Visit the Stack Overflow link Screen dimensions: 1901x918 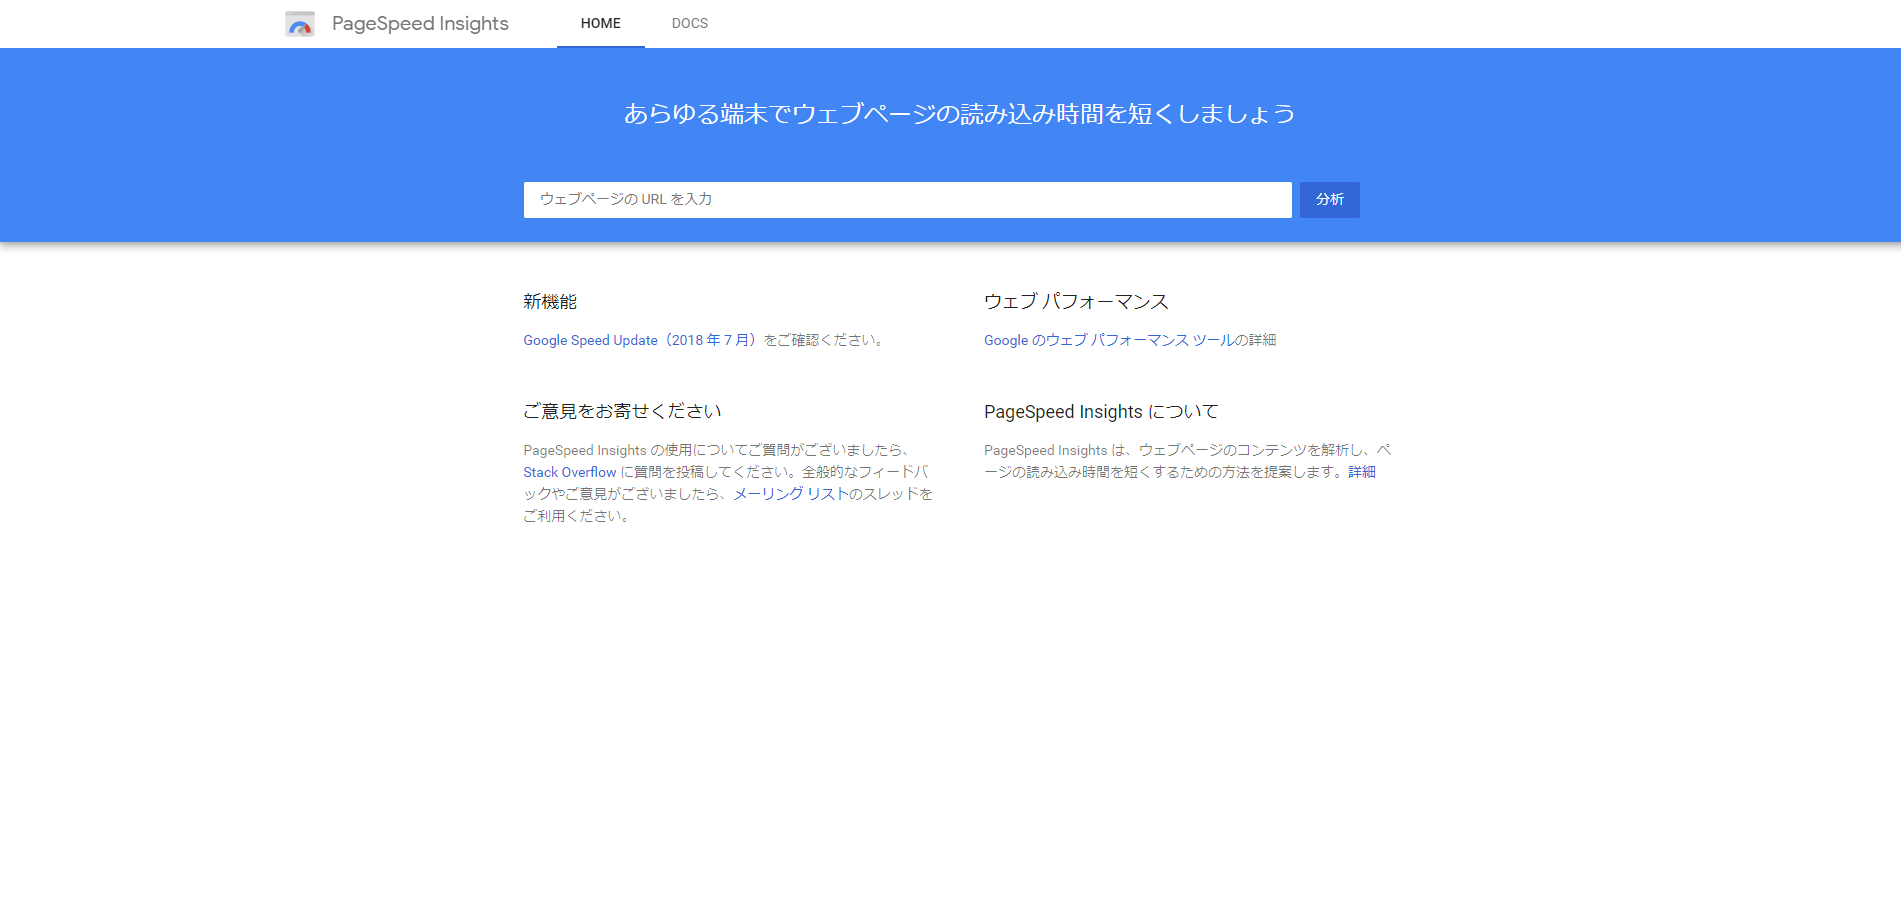click(x=569, y=473)
